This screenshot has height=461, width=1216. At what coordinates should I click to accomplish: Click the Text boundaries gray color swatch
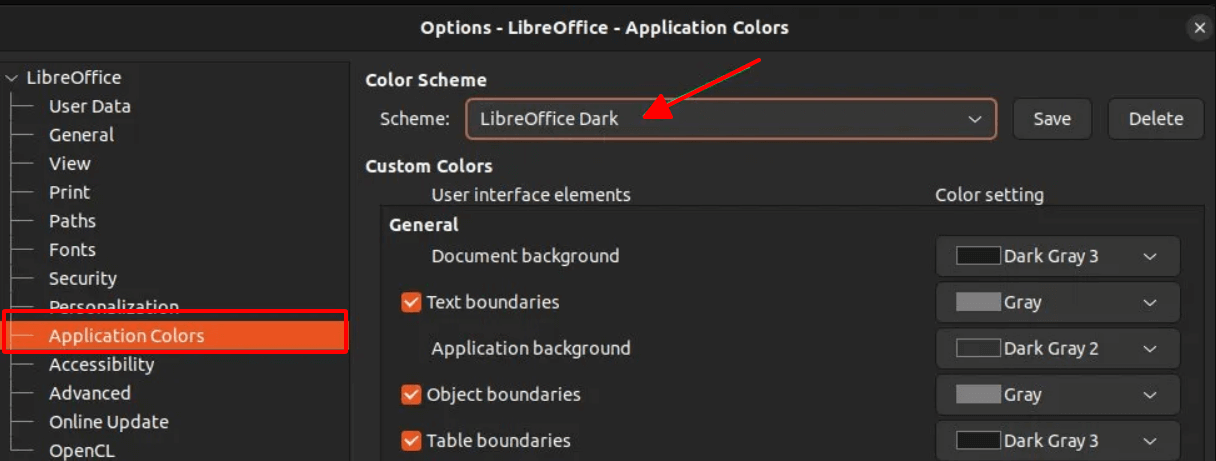point(978,302)
